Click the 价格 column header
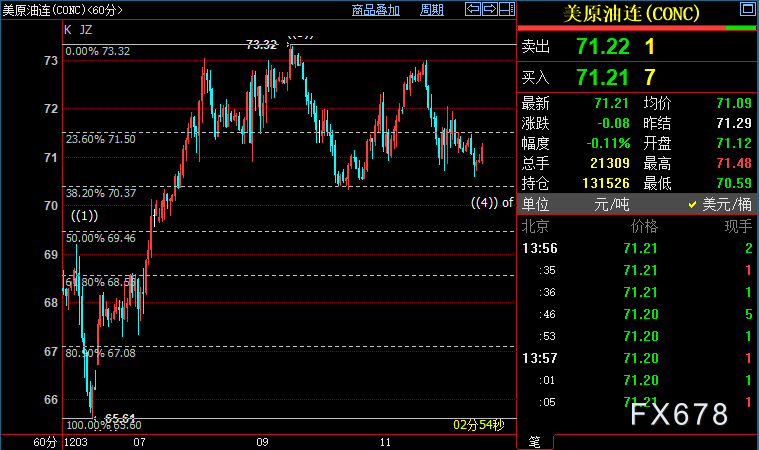 [644, 226]
